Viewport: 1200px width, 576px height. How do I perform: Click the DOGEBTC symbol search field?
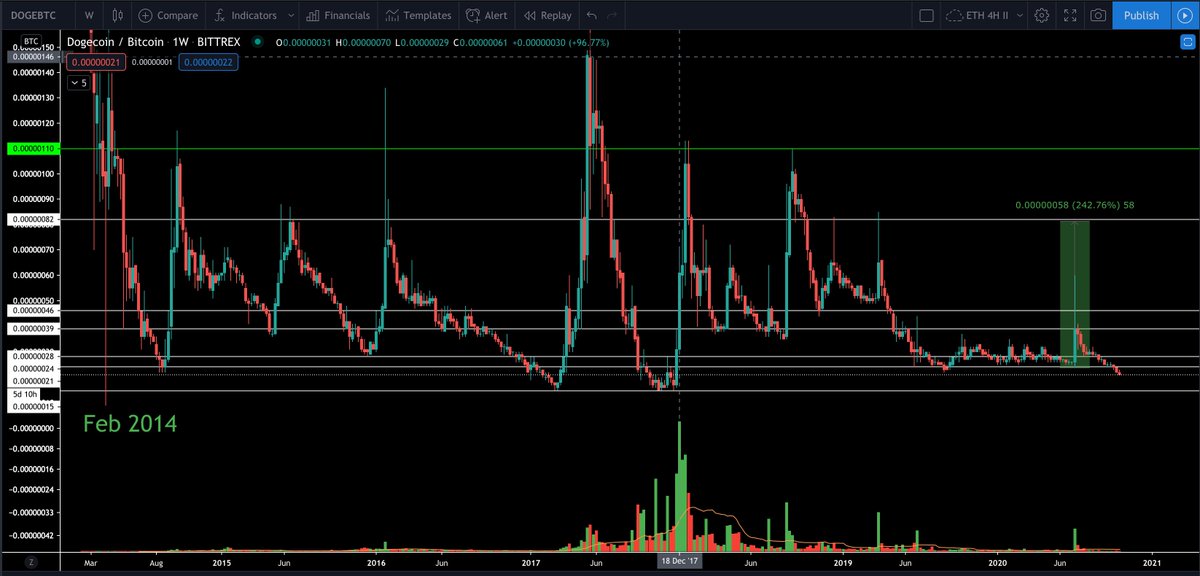click(38, 15)
